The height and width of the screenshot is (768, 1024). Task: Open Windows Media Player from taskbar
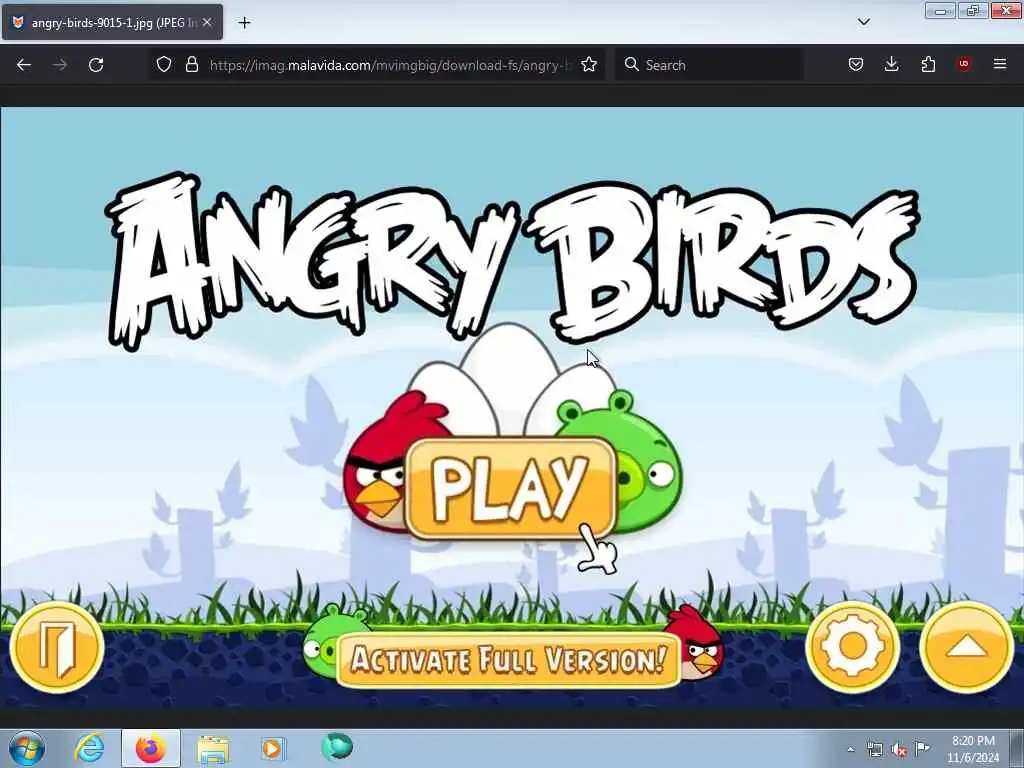273,748
